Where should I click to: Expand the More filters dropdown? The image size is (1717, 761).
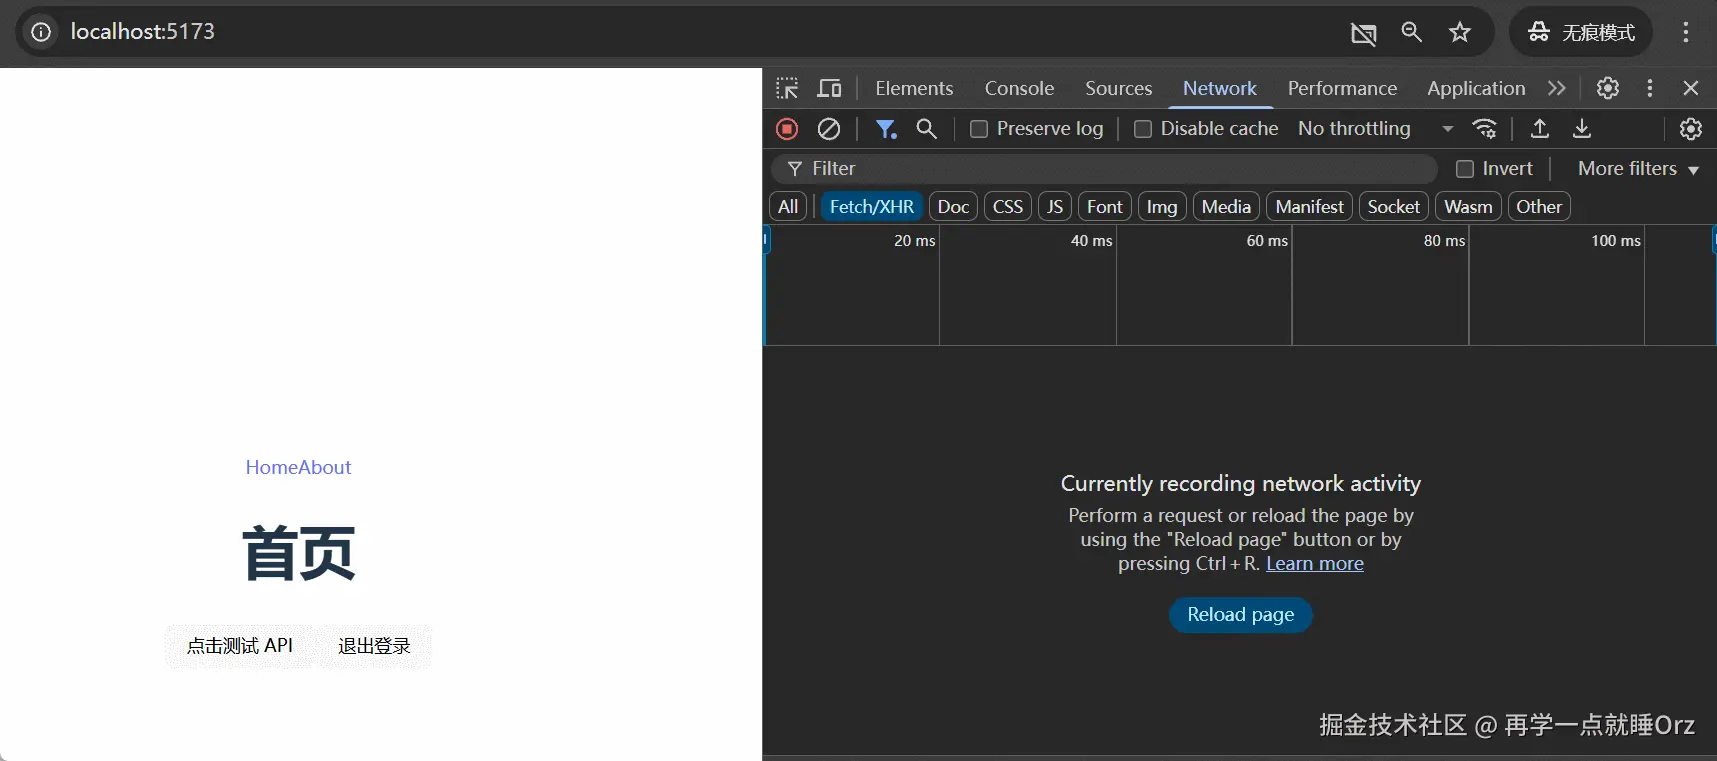click(x=1638, y=169)
